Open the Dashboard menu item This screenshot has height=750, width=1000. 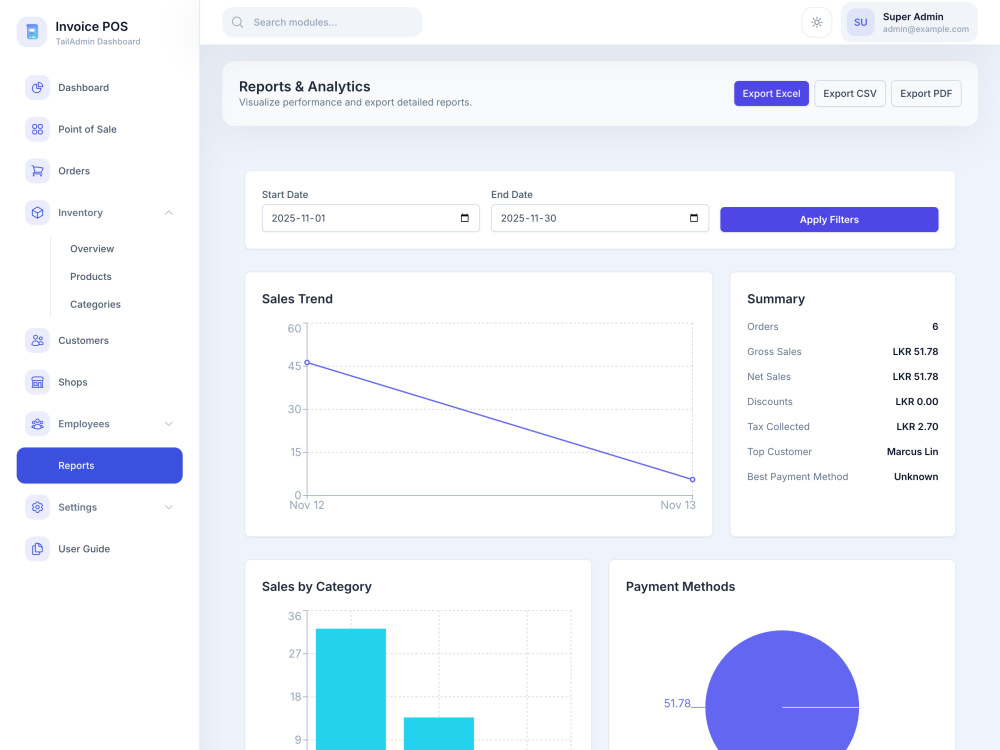(99, 87)
